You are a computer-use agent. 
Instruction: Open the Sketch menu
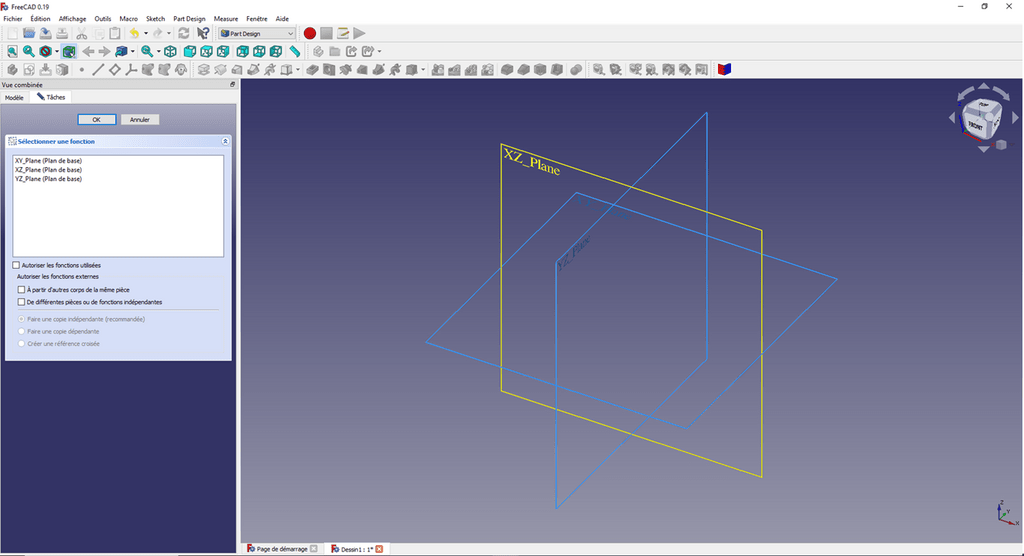(x=155, y=19)
